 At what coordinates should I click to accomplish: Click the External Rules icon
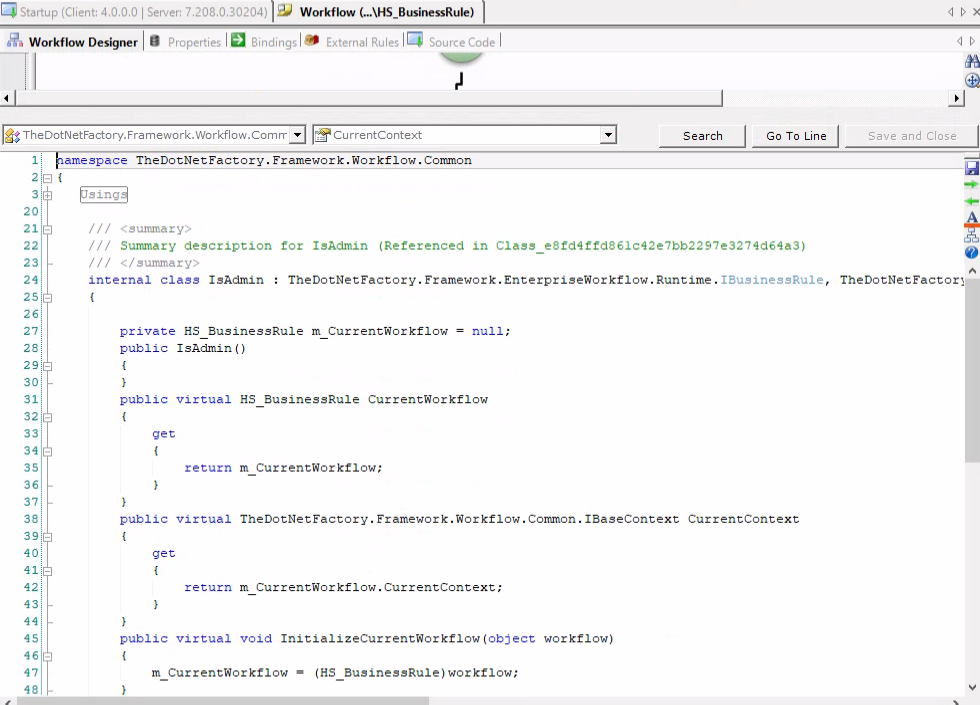(312, 41)
